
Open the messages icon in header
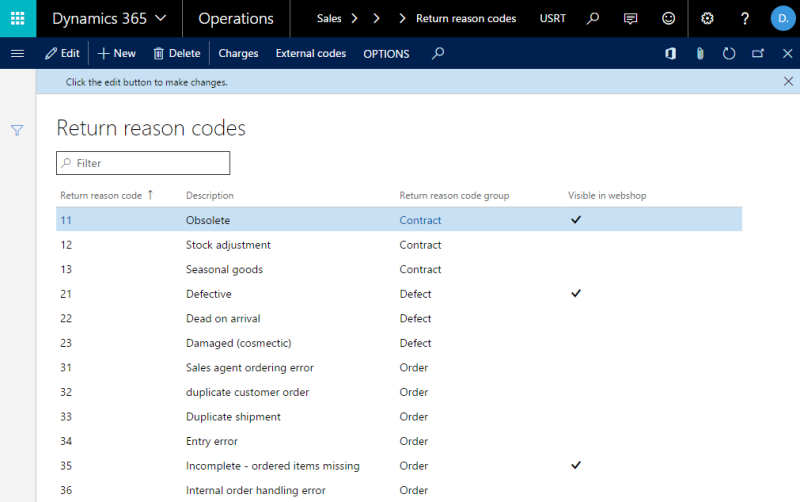tap(630, 19)
